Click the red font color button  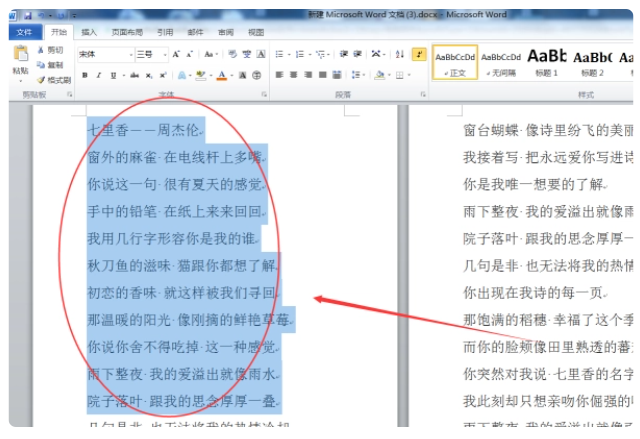point(221,75)
